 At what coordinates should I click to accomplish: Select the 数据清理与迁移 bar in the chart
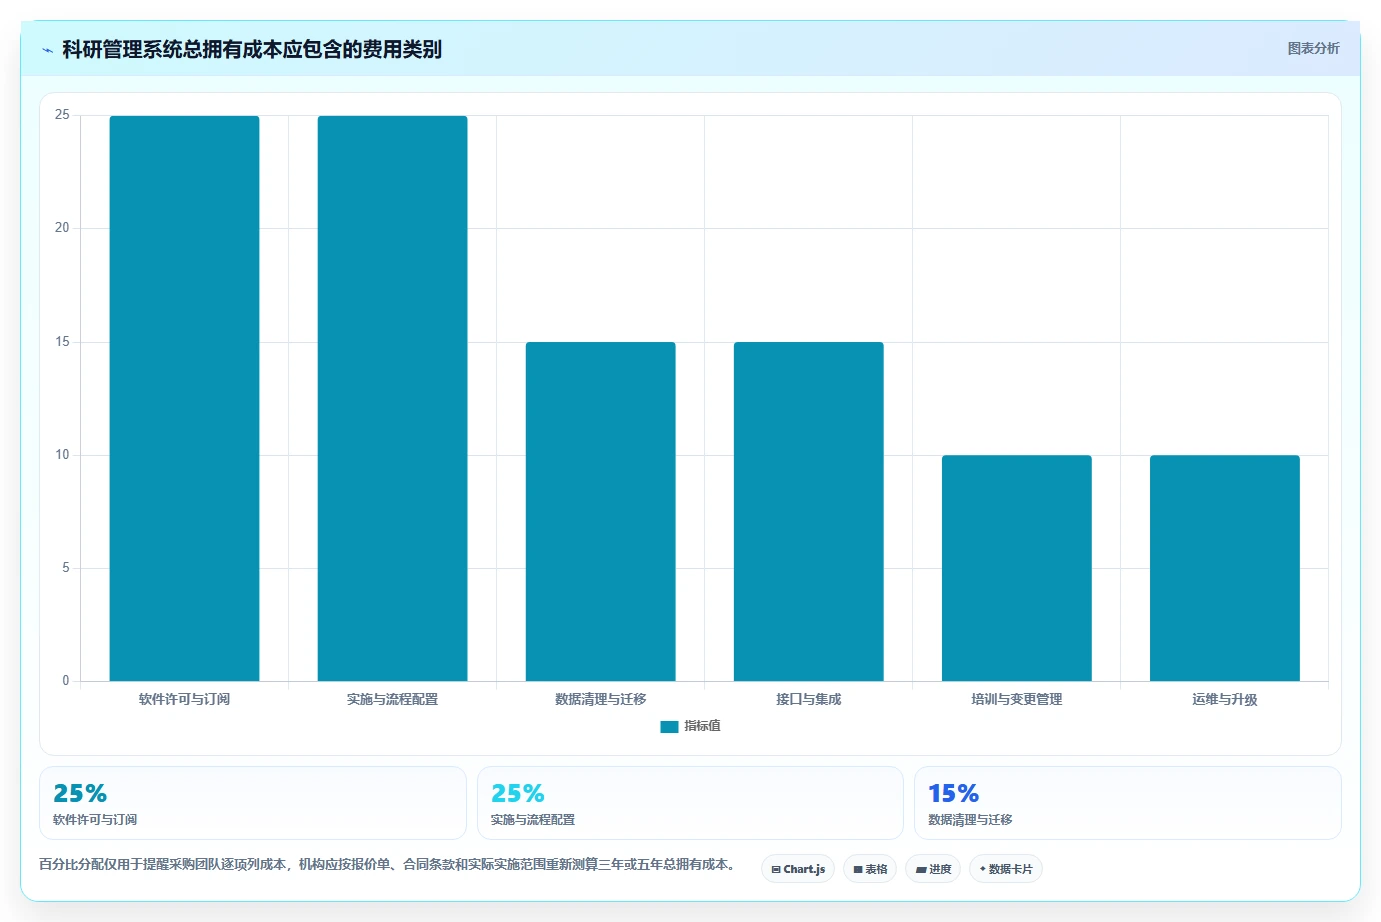(x=600, y=511)
